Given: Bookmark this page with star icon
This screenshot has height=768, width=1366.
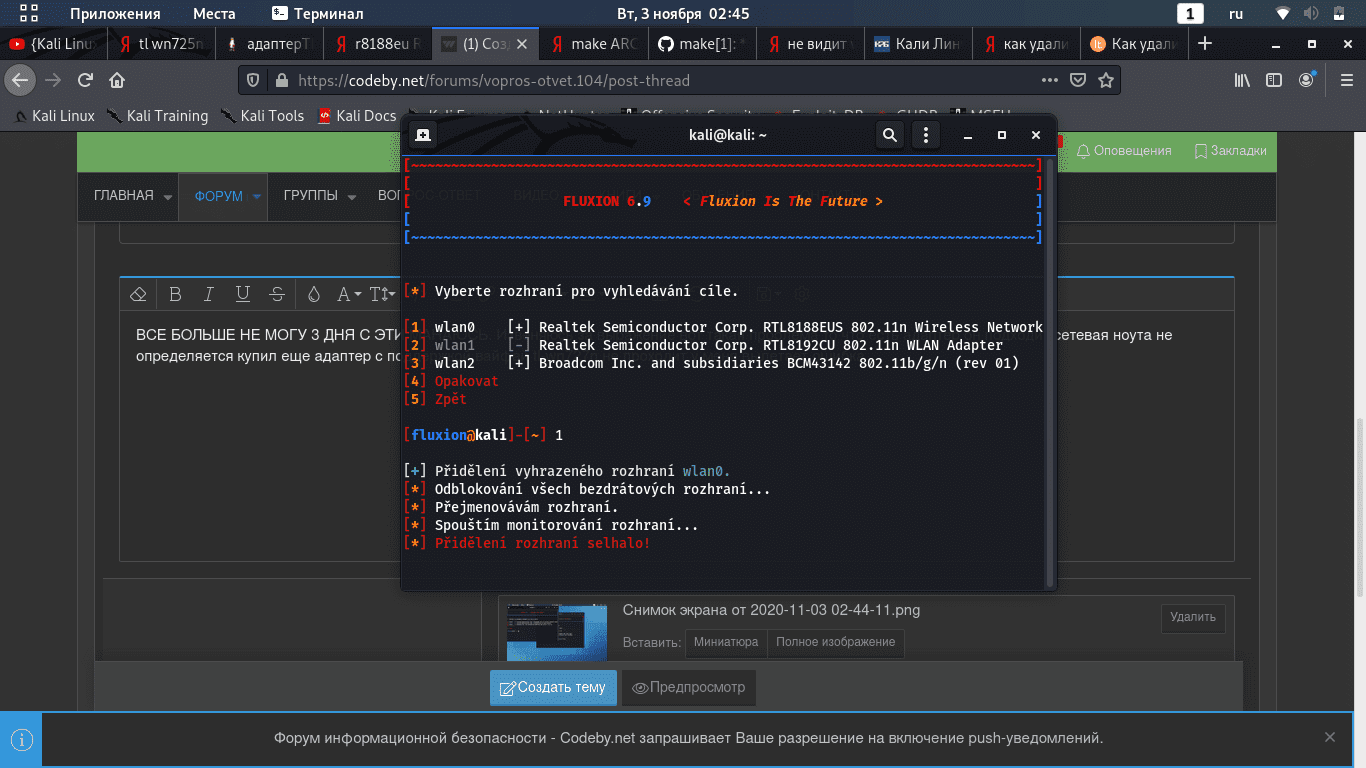Looking at the screenshot, I should pyautogui.click(x=1105, y=80).
